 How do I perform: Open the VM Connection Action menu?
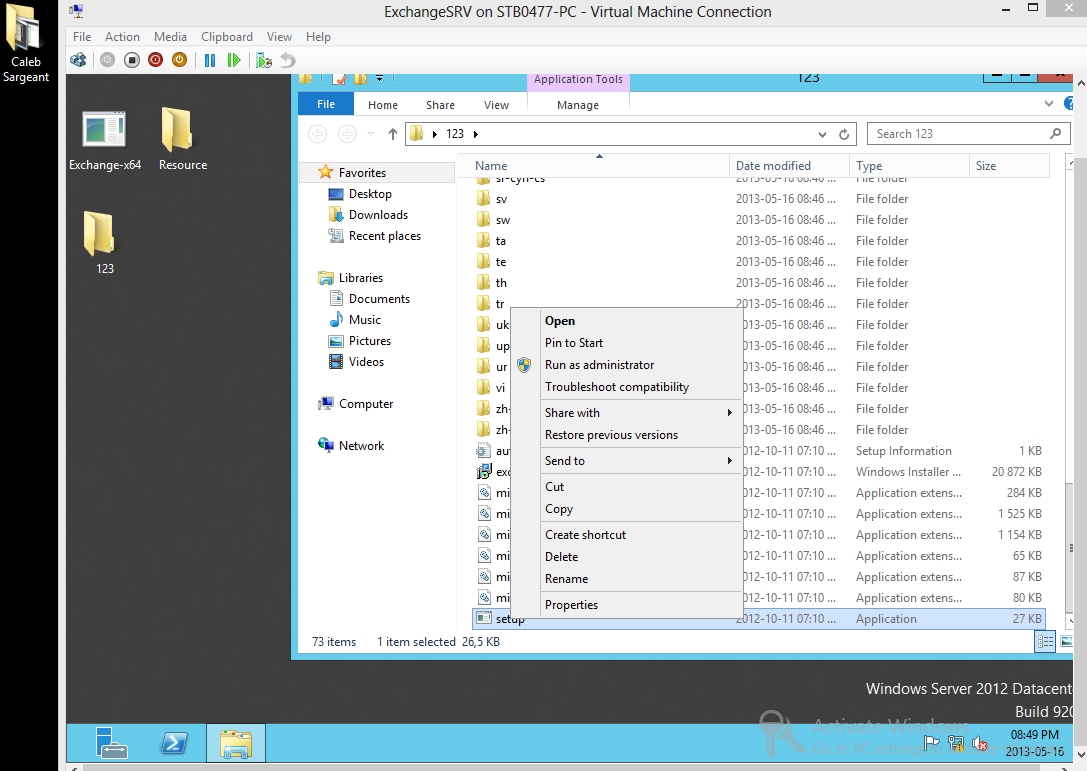[122, 37]
